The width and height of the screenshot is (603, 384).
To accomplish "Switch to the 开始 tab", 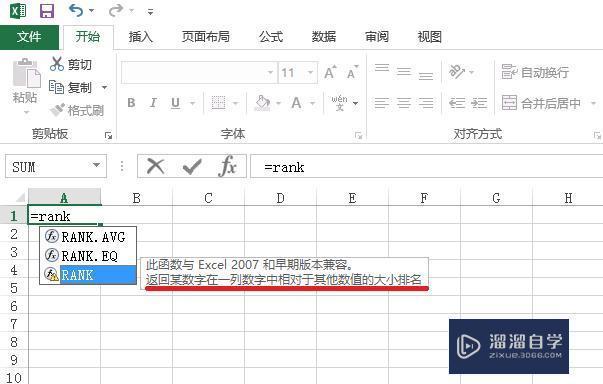I will 88,37.
